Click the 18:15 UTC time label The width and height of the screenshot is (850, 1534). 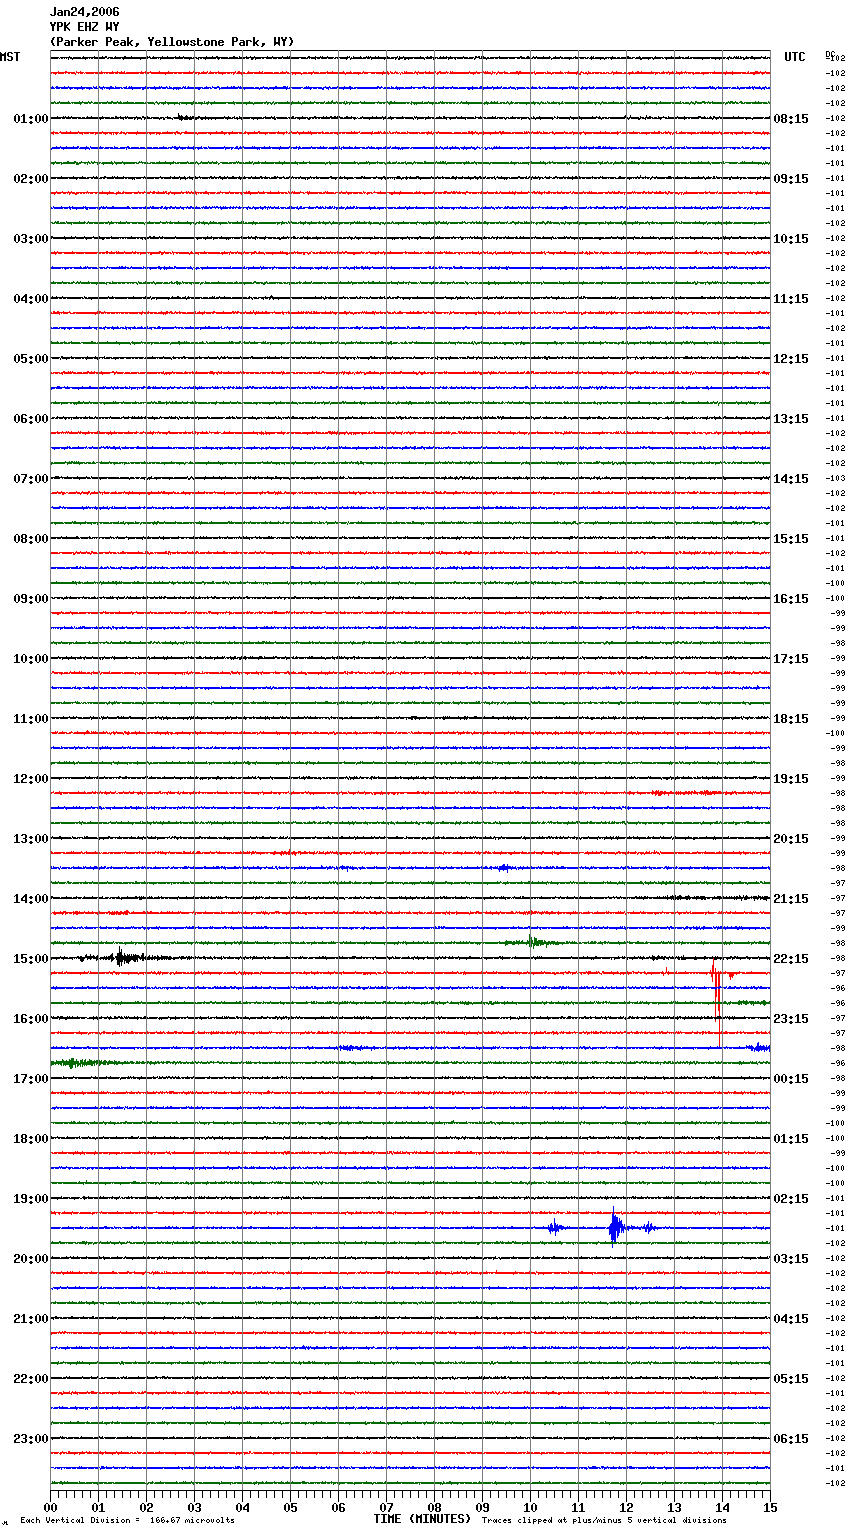point(791,719)
